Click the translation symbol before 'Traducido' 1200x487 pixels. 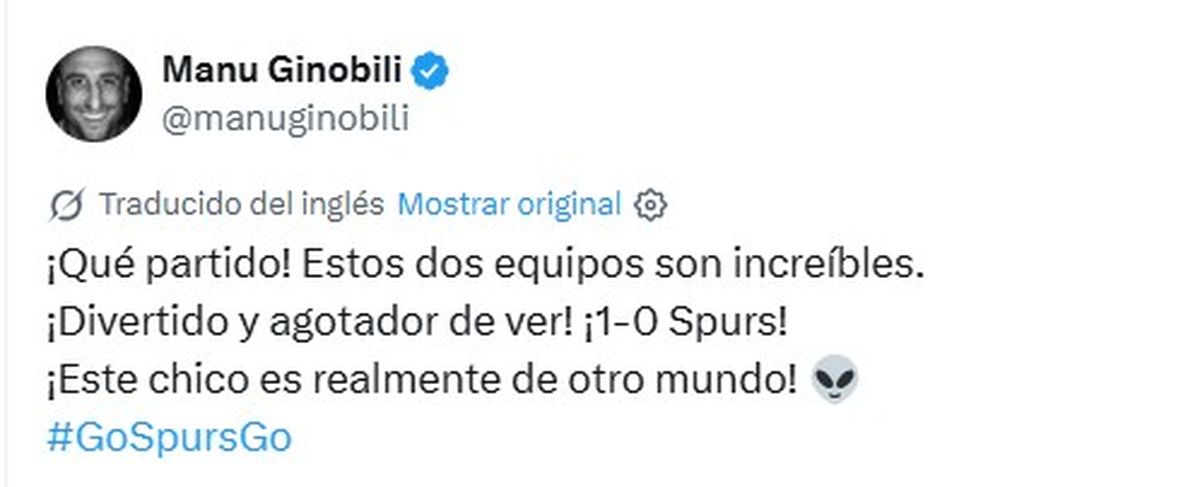(67, 205)
